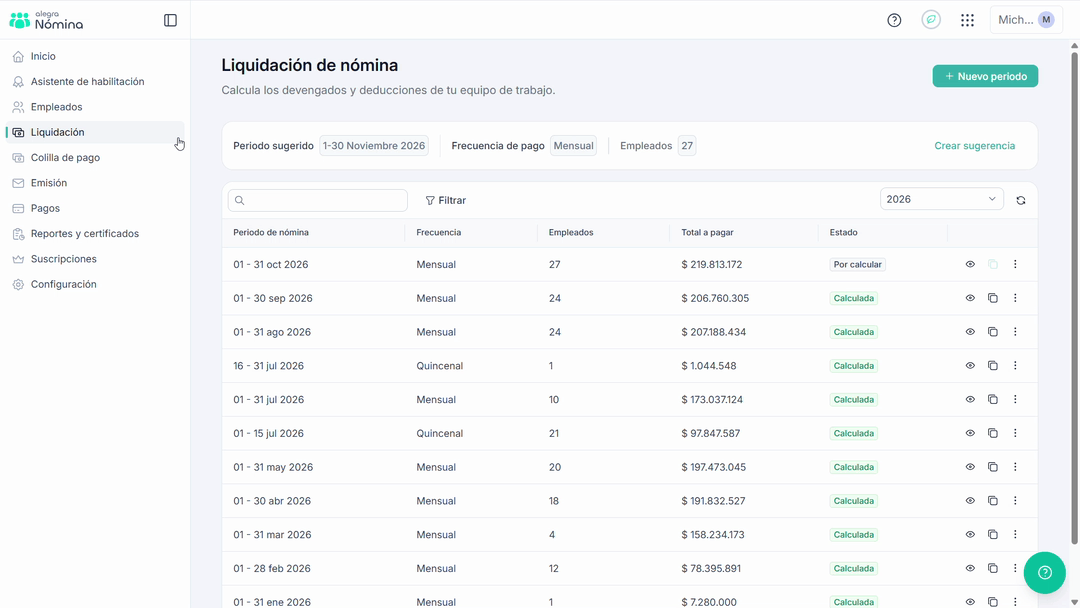The image size is (1080, 608).
Task: Open the user account menu Mich...
Action: pyautogui.click(x=1026, y=20)
